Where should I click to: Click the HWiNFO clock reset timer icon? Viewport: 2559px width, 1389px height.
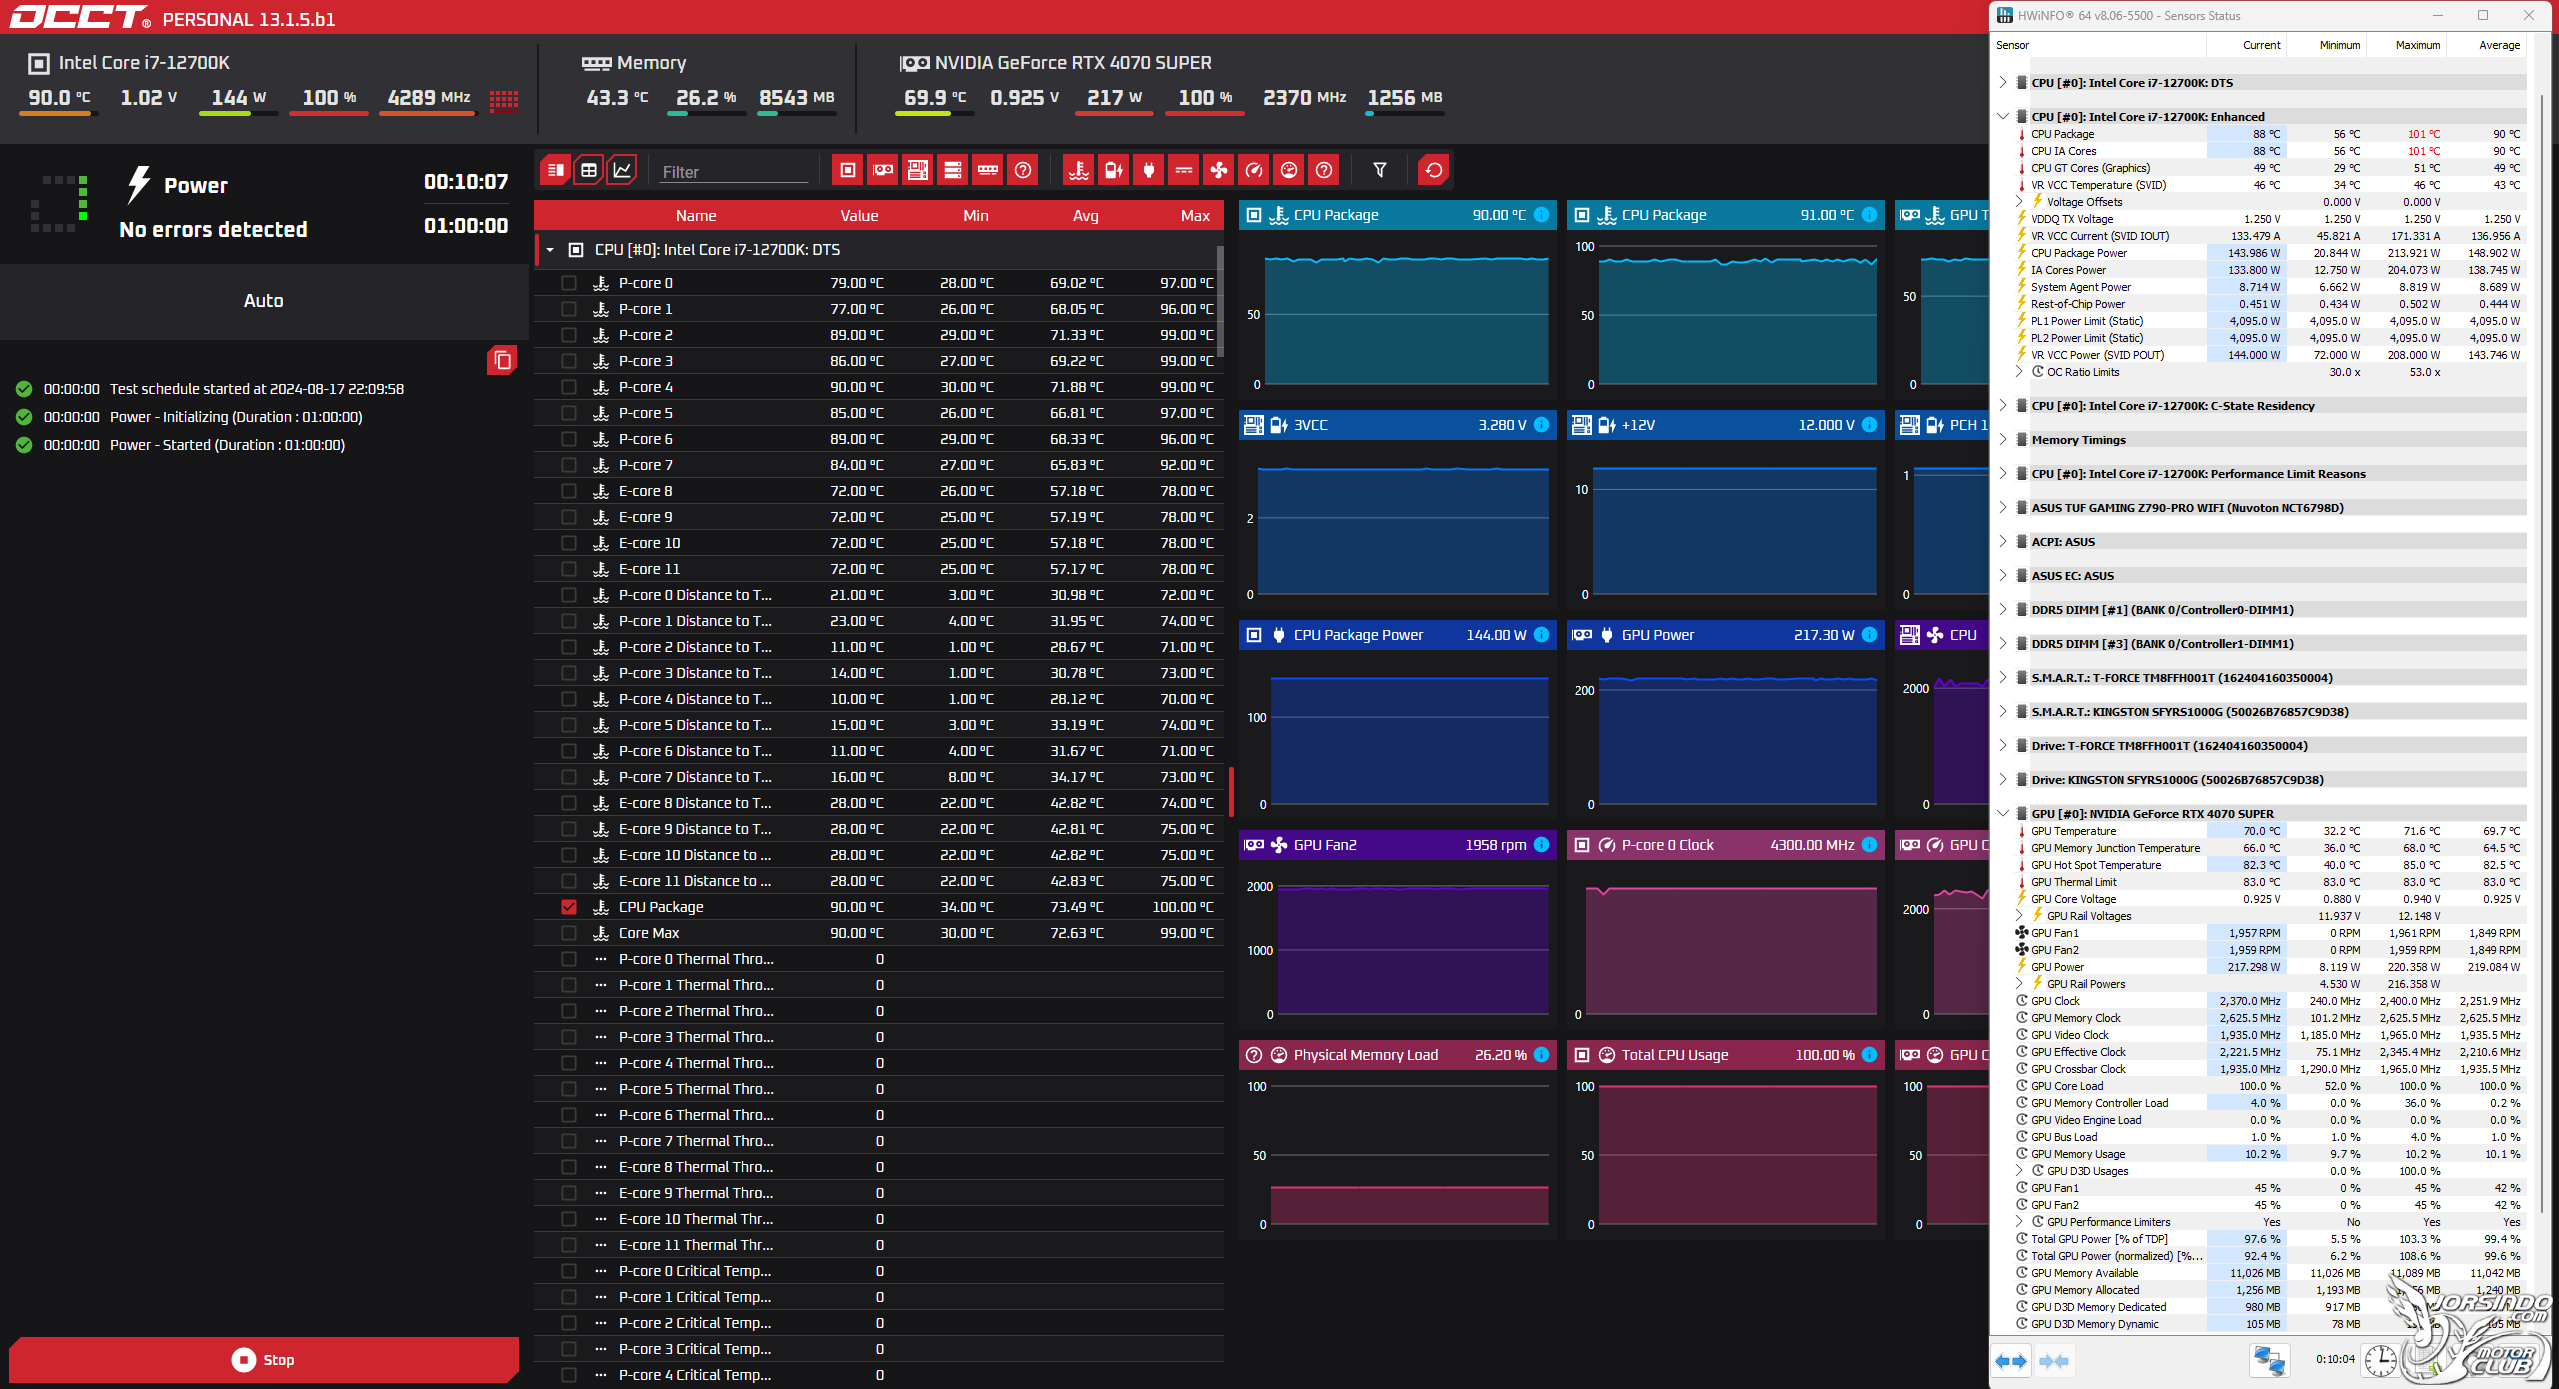point(2381,1360)
